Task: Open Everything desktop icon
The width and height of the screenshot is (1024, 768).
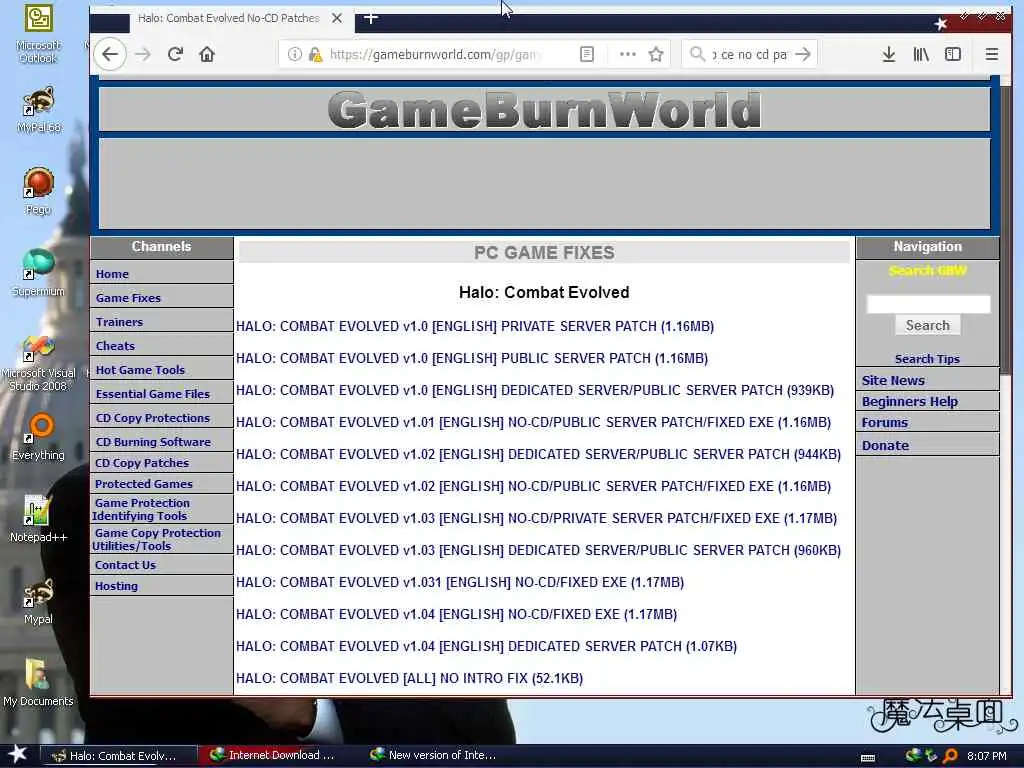Action: [x=38, y=437]
